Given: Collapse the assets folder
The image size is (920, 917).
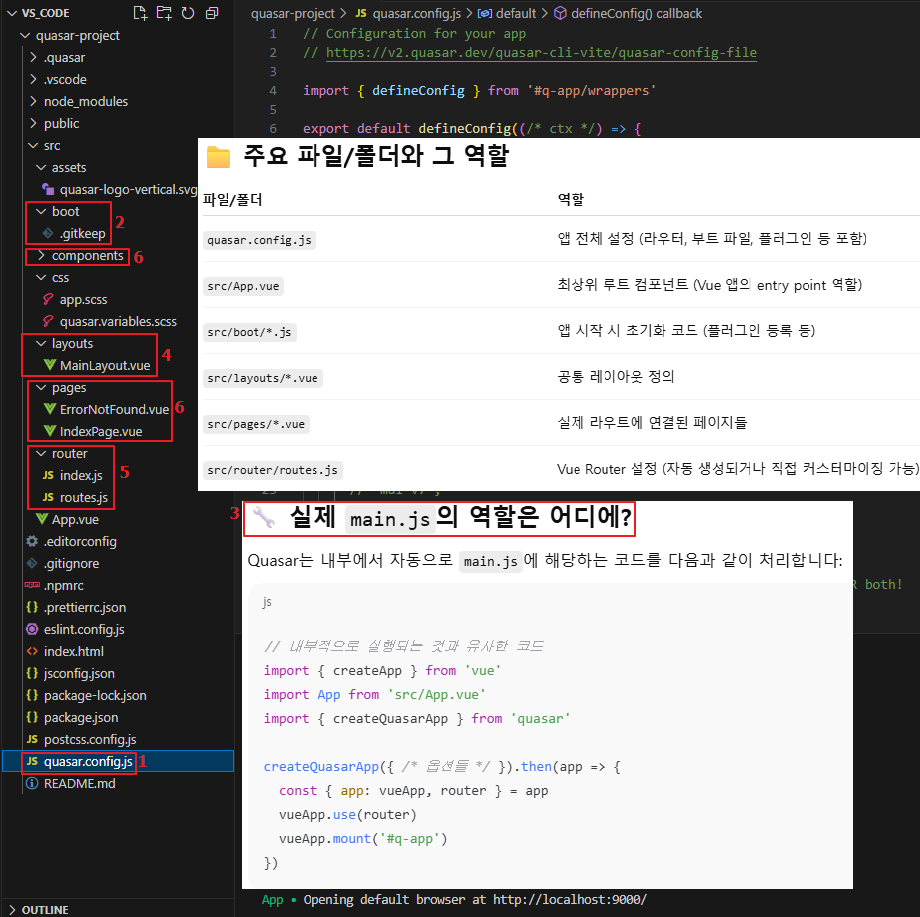Looking at the screenshot, I should tap(41, 167).
